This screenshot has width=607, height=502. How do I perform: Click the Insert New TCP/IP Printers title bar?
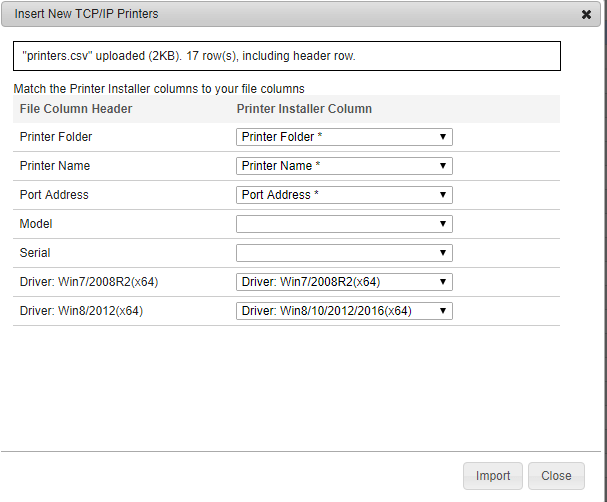pyautogui.click(x=301, y=14)
